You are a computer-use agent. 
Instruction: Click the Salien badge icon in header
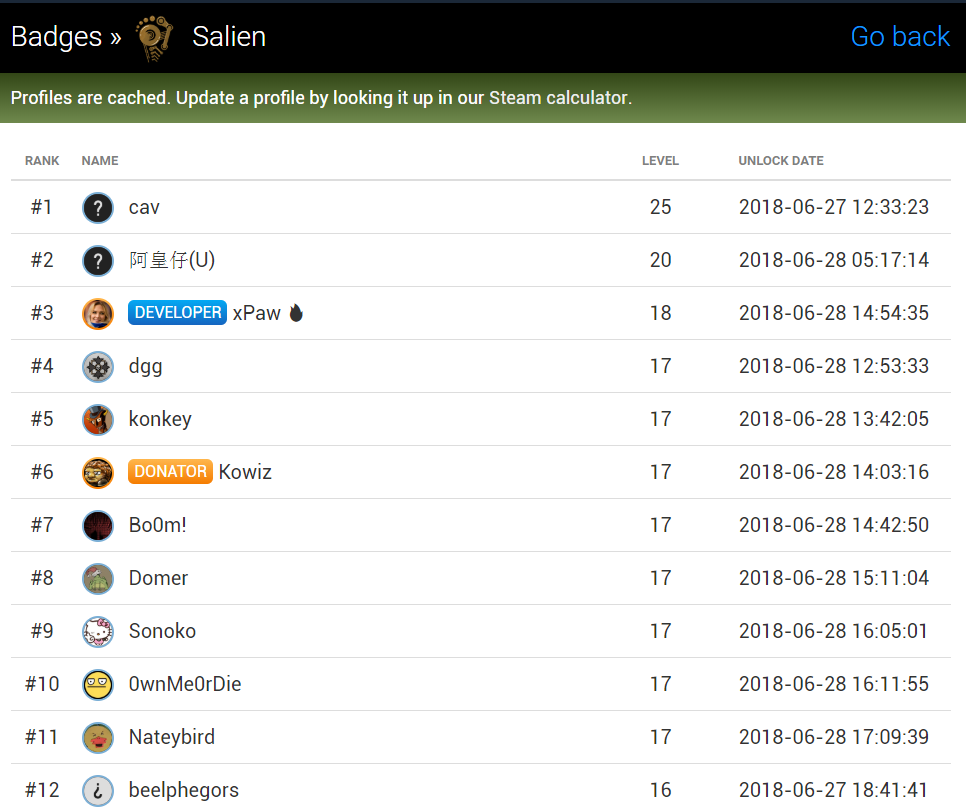coord(154,38)
